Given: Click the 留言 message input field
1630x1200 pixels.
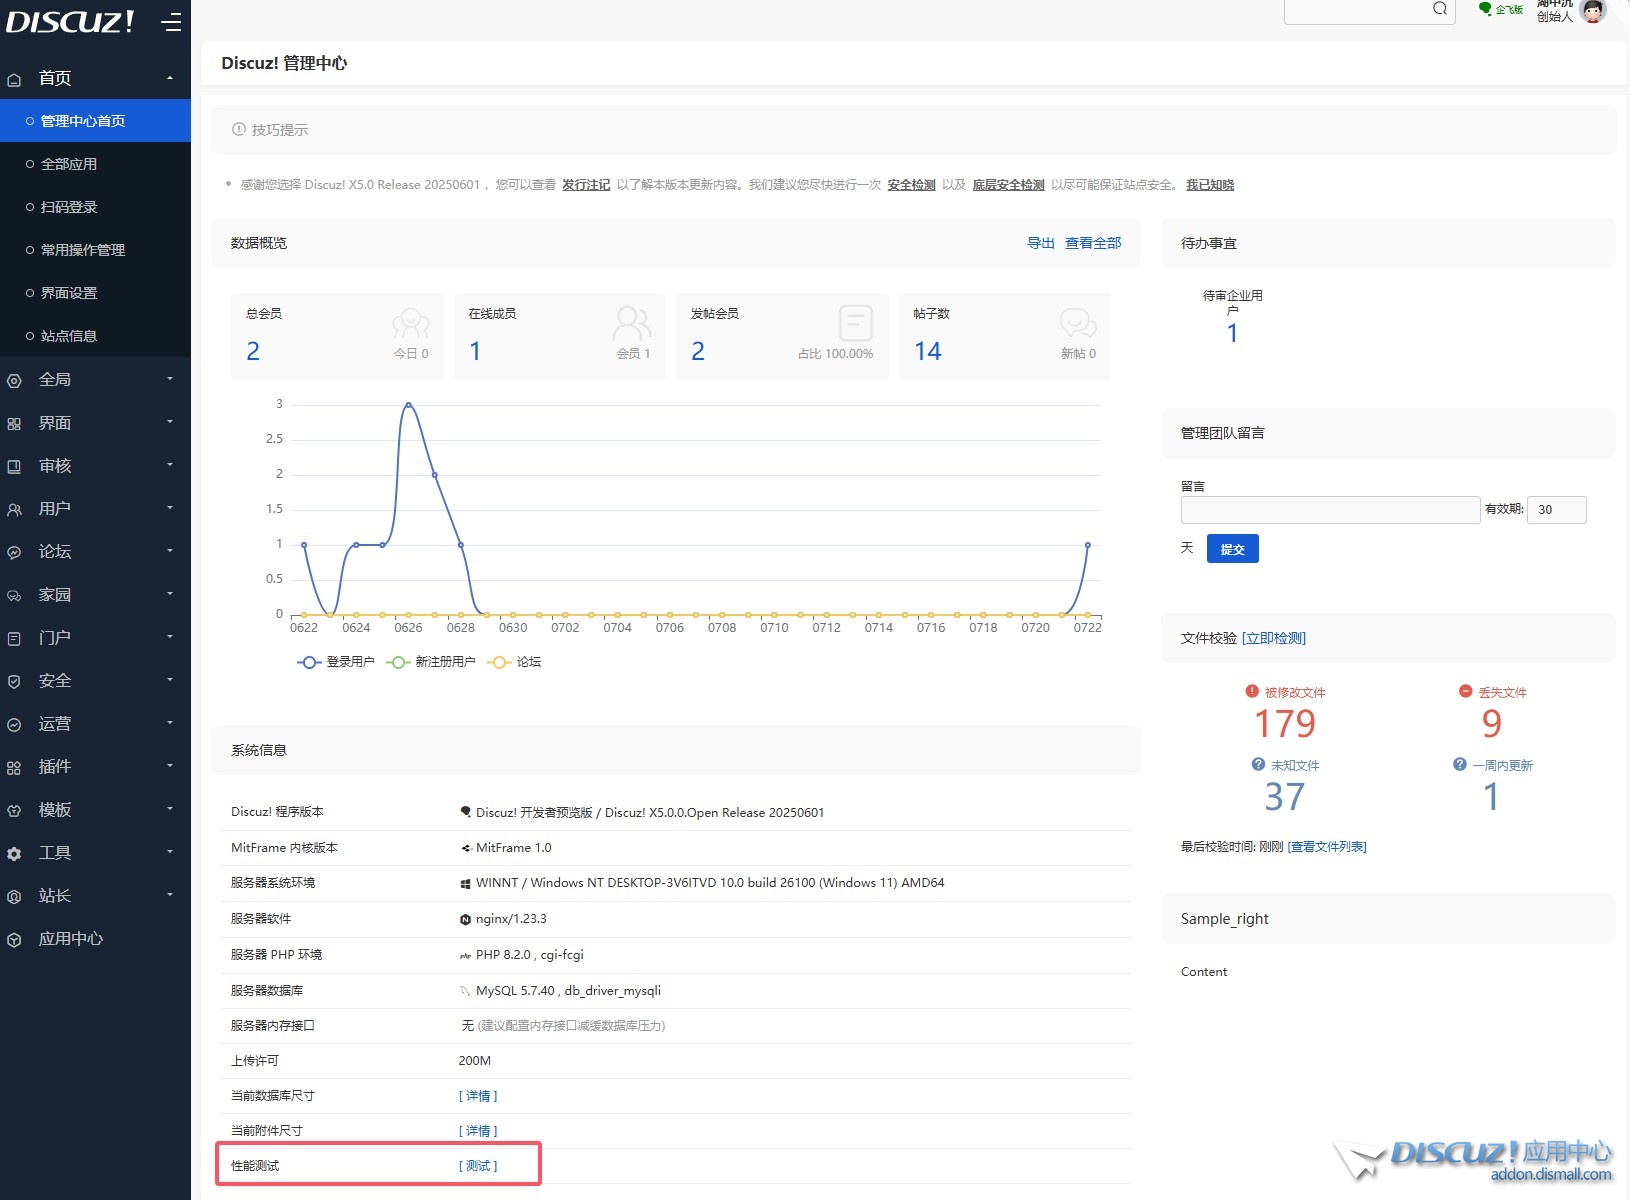Looking at the screenshot, I should coord(1329,510).
